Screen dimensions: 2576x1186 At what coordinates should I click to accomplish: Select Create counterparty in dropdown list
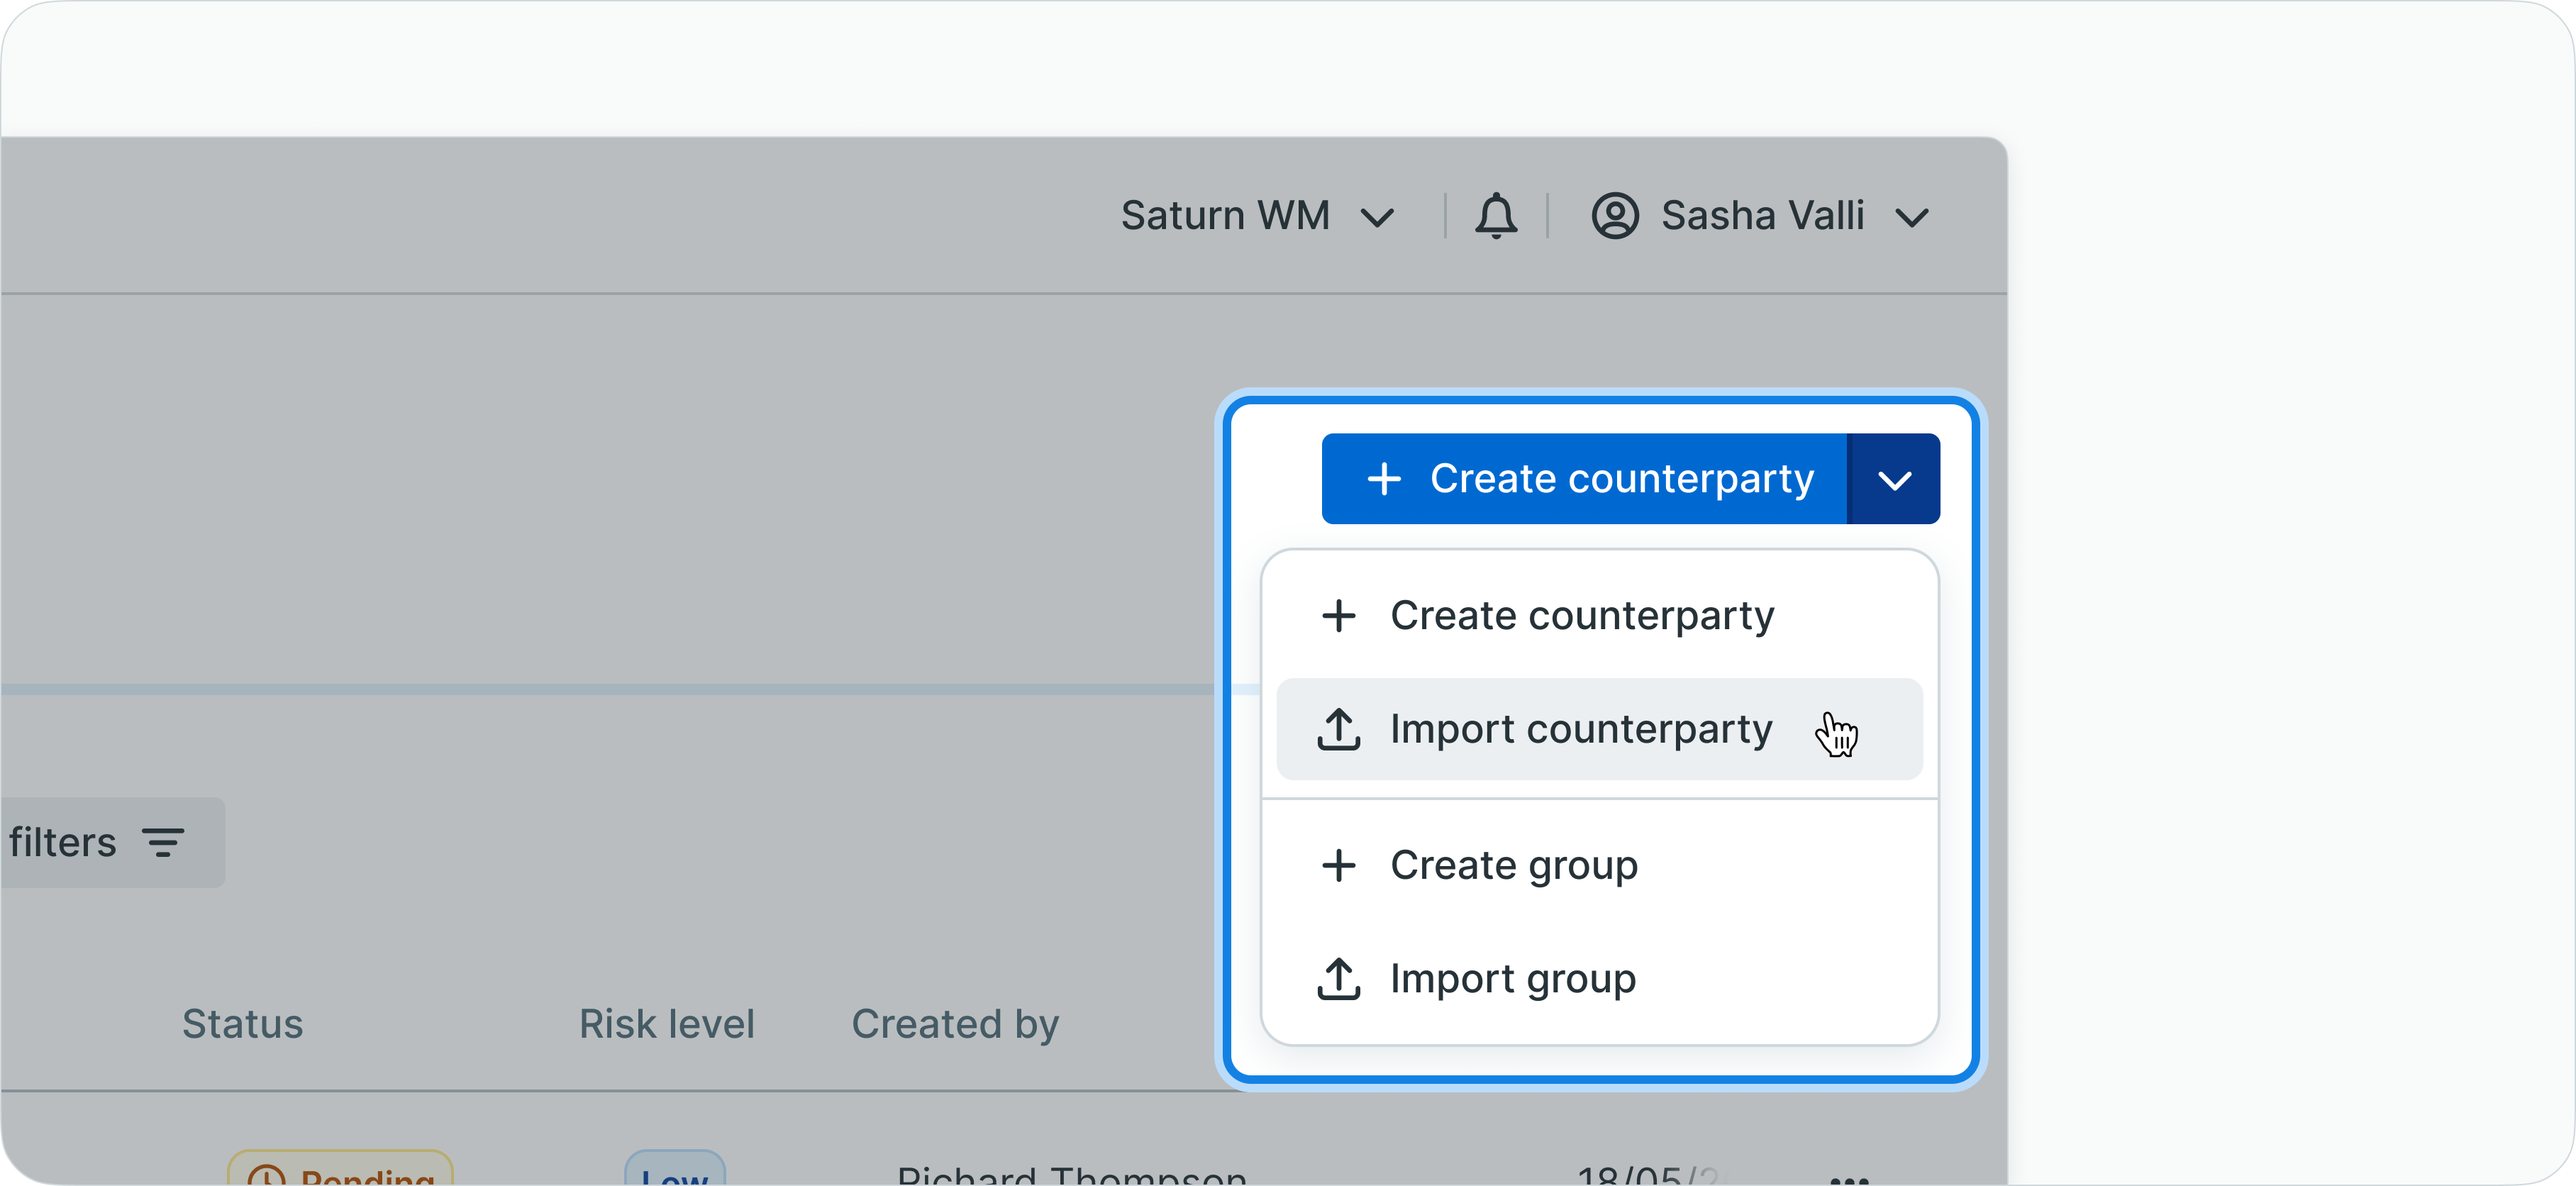pos(1582,616)
